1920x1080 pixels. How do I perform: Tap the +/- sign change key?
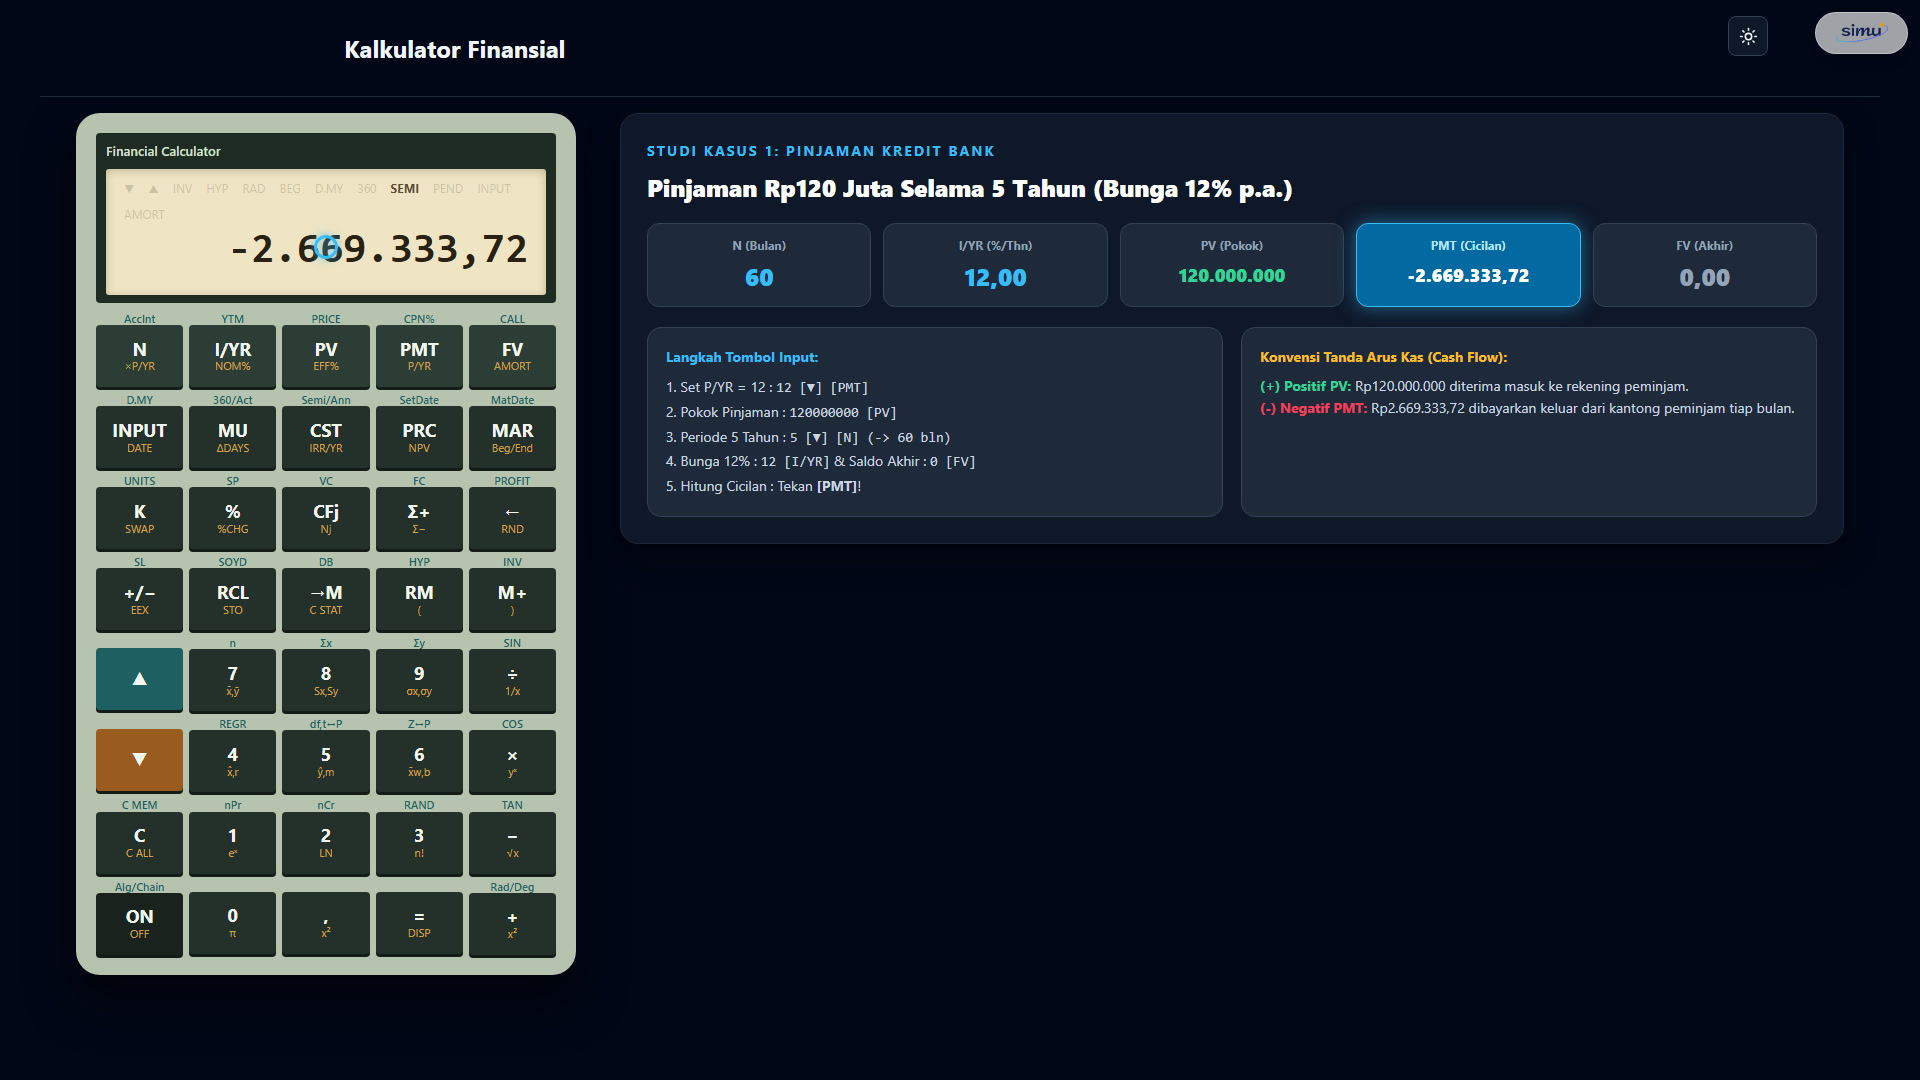coord(139,599)
